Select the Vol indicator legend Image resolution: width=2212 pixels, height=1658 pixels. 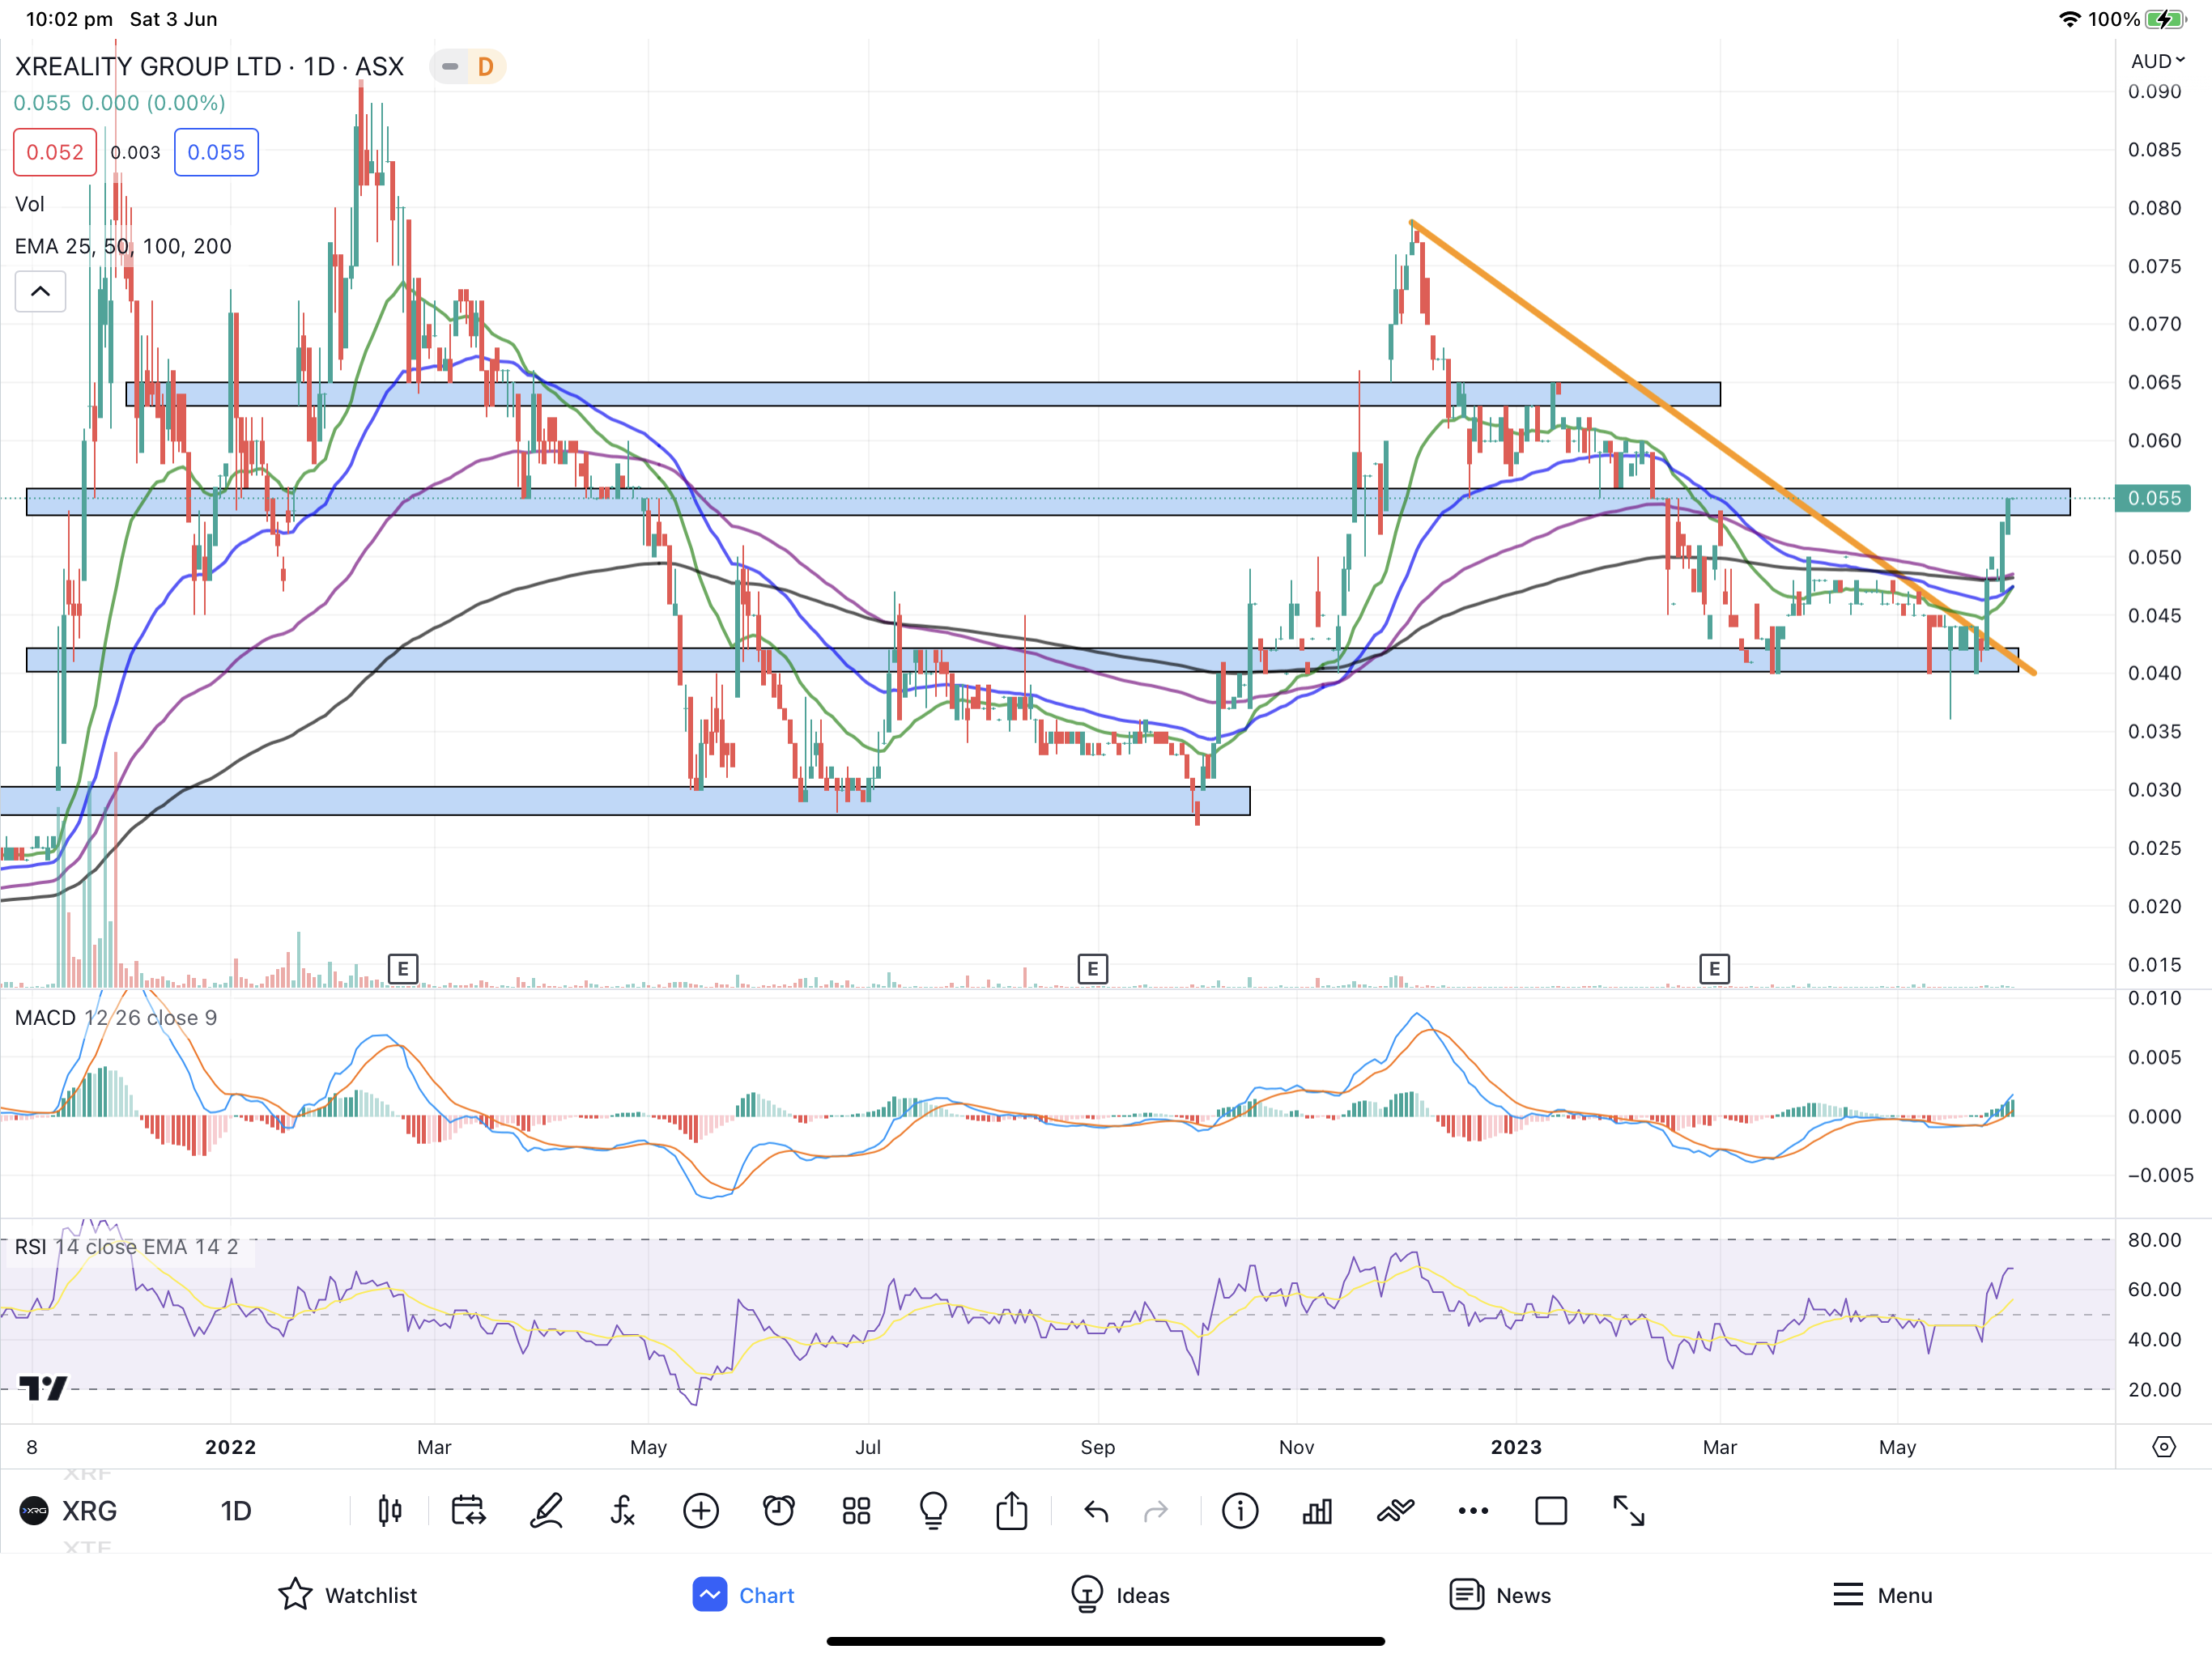pyautogui.click(x=30, y=204)
